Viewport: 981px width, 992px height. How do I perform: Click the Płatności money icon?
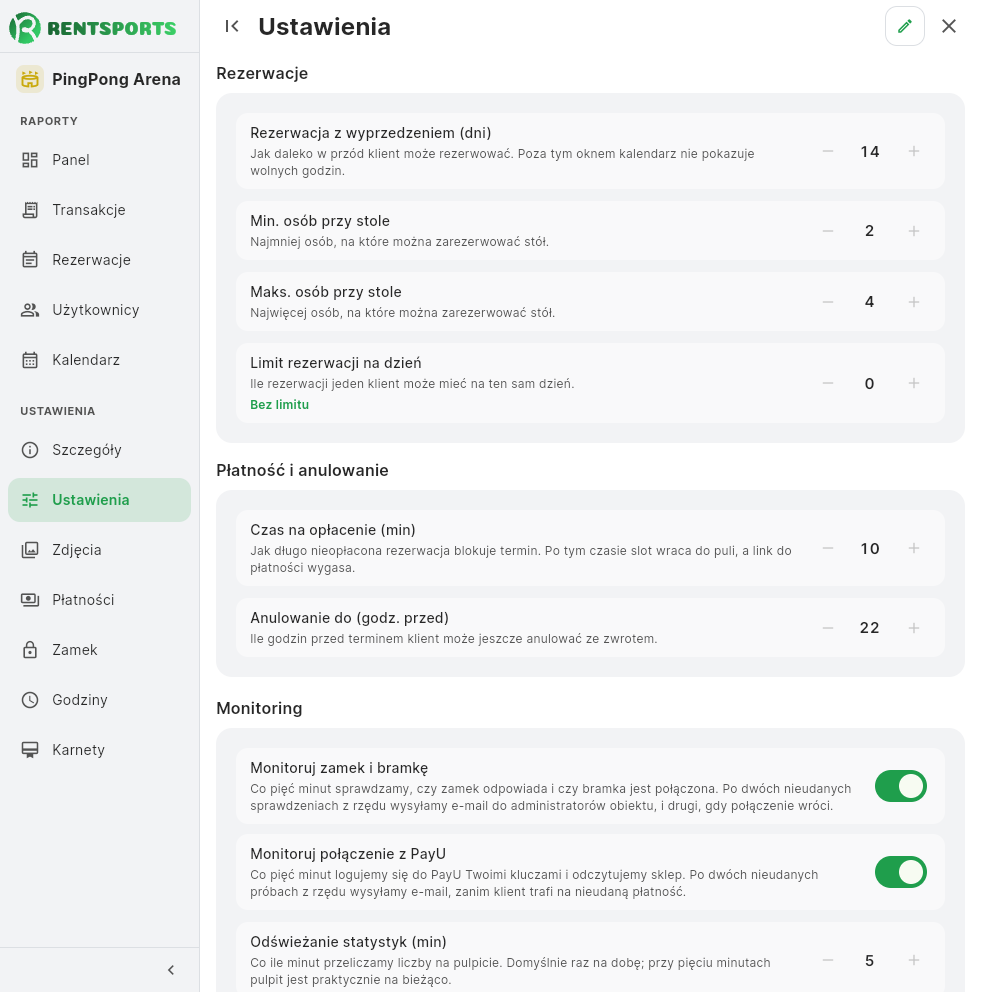[x=30, y=600]
